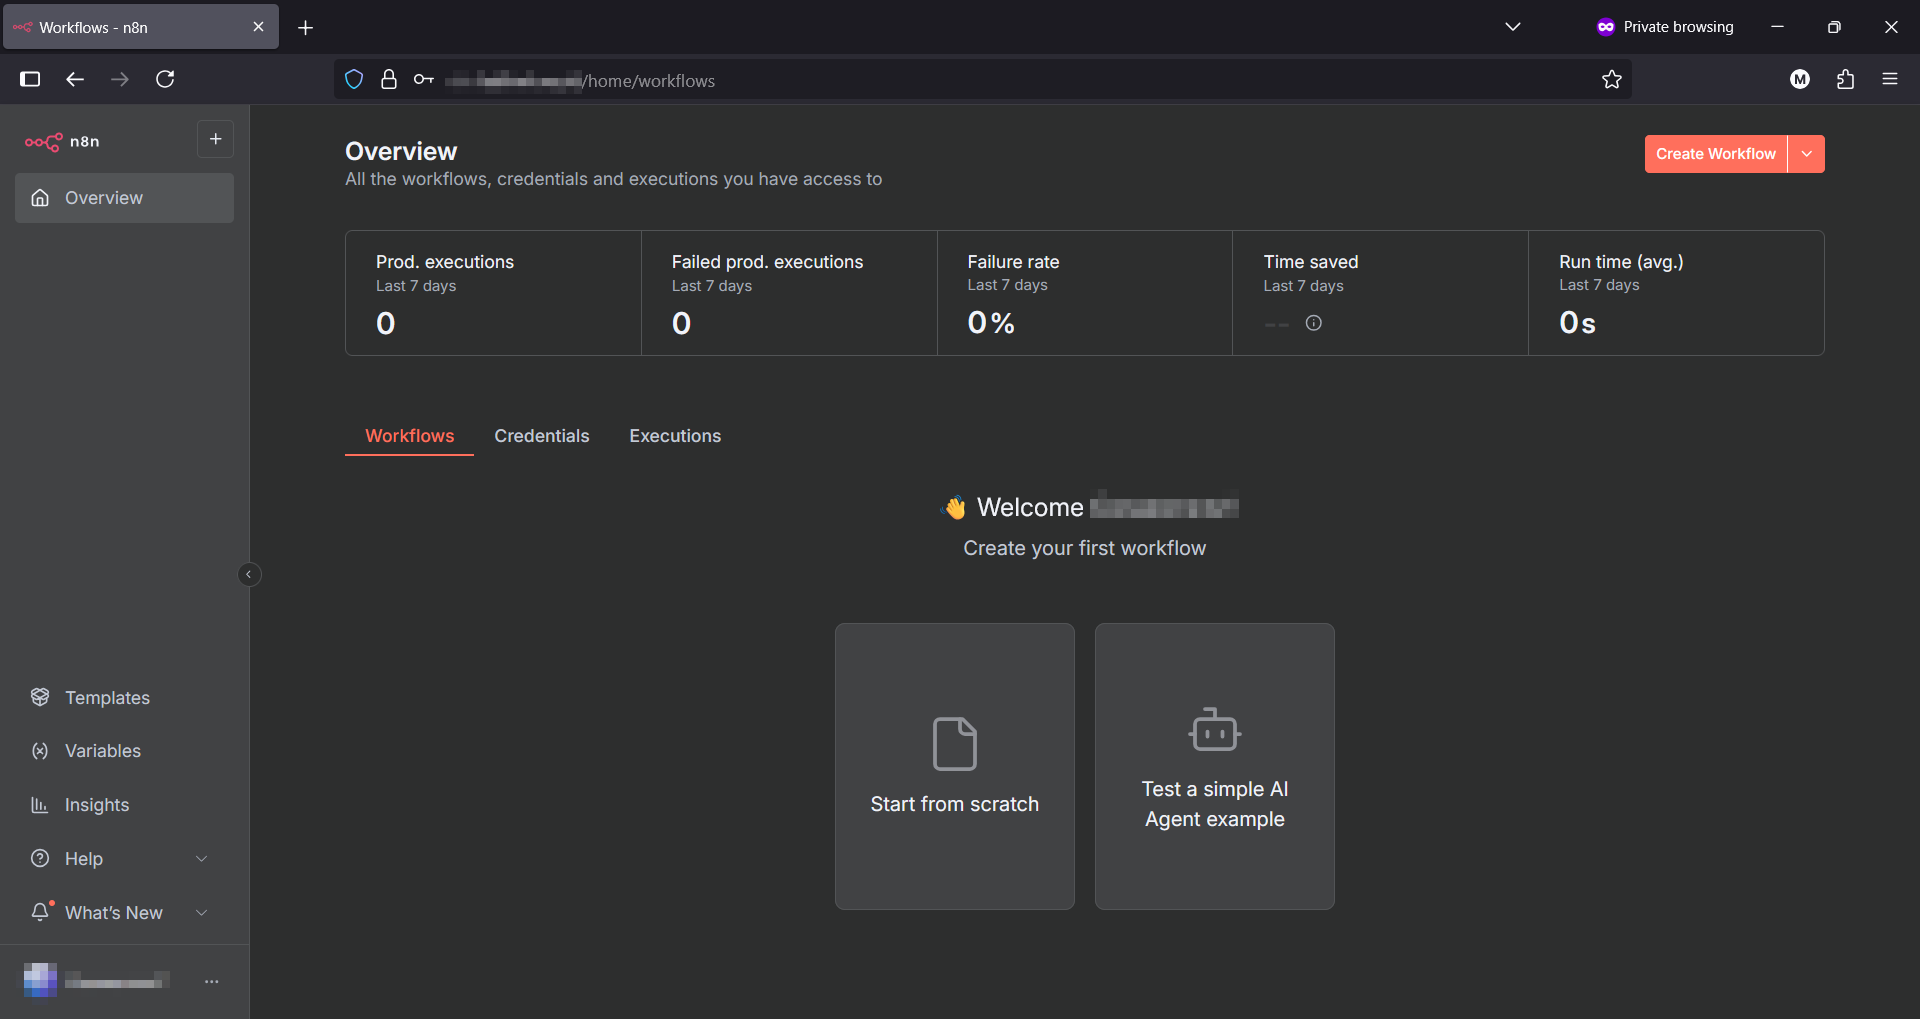Switch to the Executions tab
This screenshot has height=1019, width=1920.
675,436
